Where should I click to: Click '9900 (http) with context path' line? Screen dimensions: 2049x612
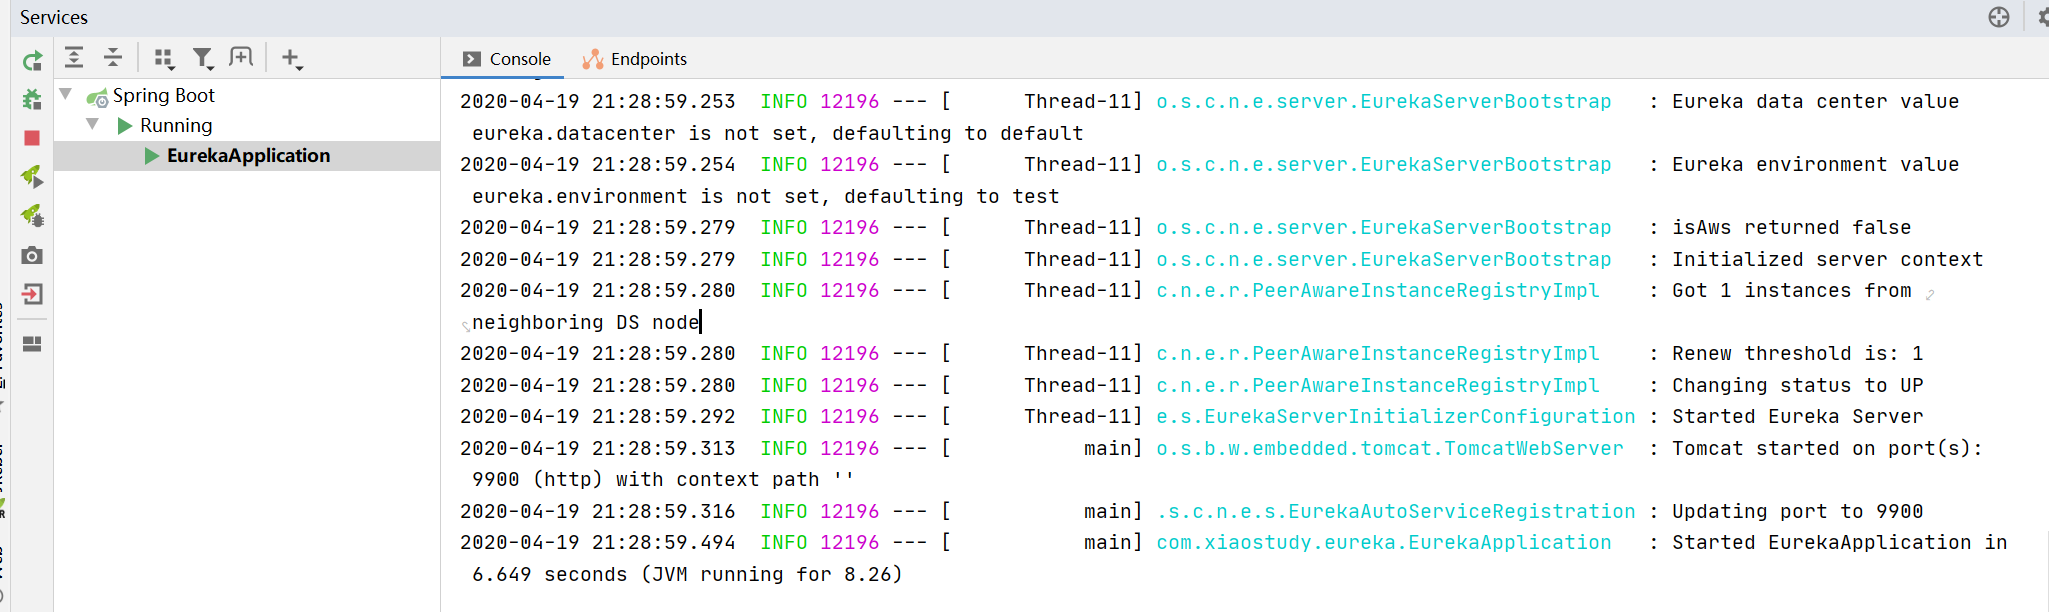664,479
